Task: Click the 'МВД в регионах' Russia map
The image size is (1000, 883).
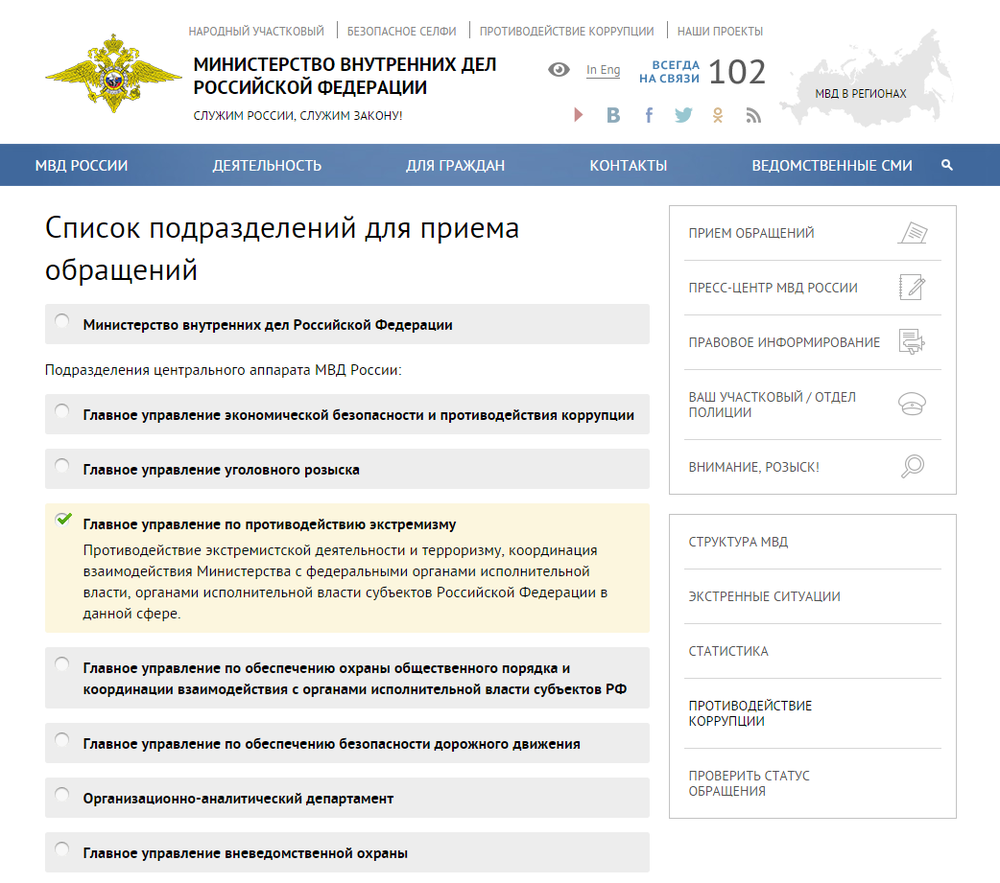Action: pos(861,93)
